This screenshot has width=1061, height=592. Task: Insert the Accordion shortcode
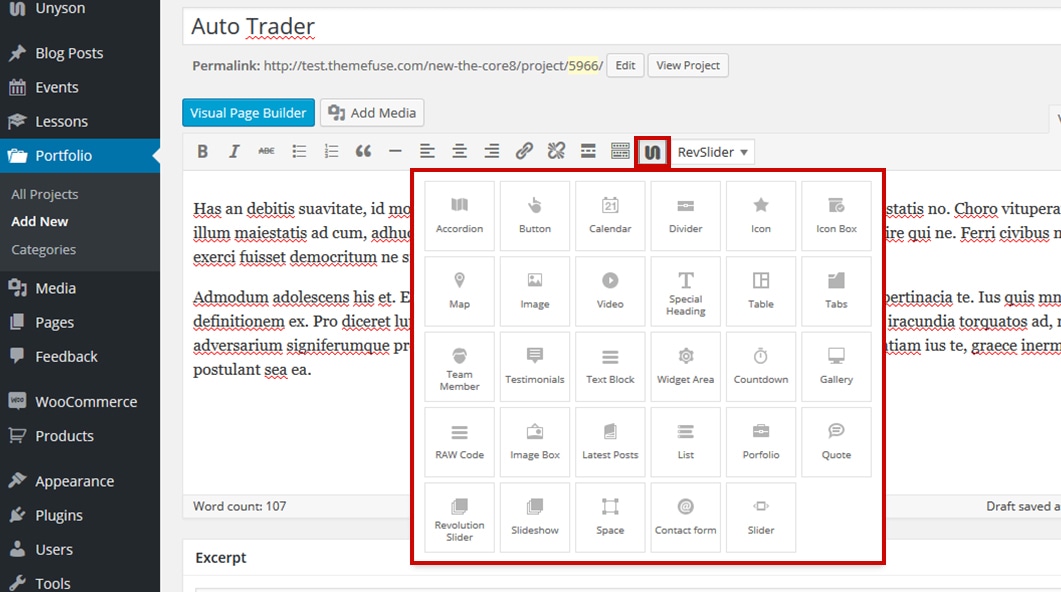[x=459, y=216]
